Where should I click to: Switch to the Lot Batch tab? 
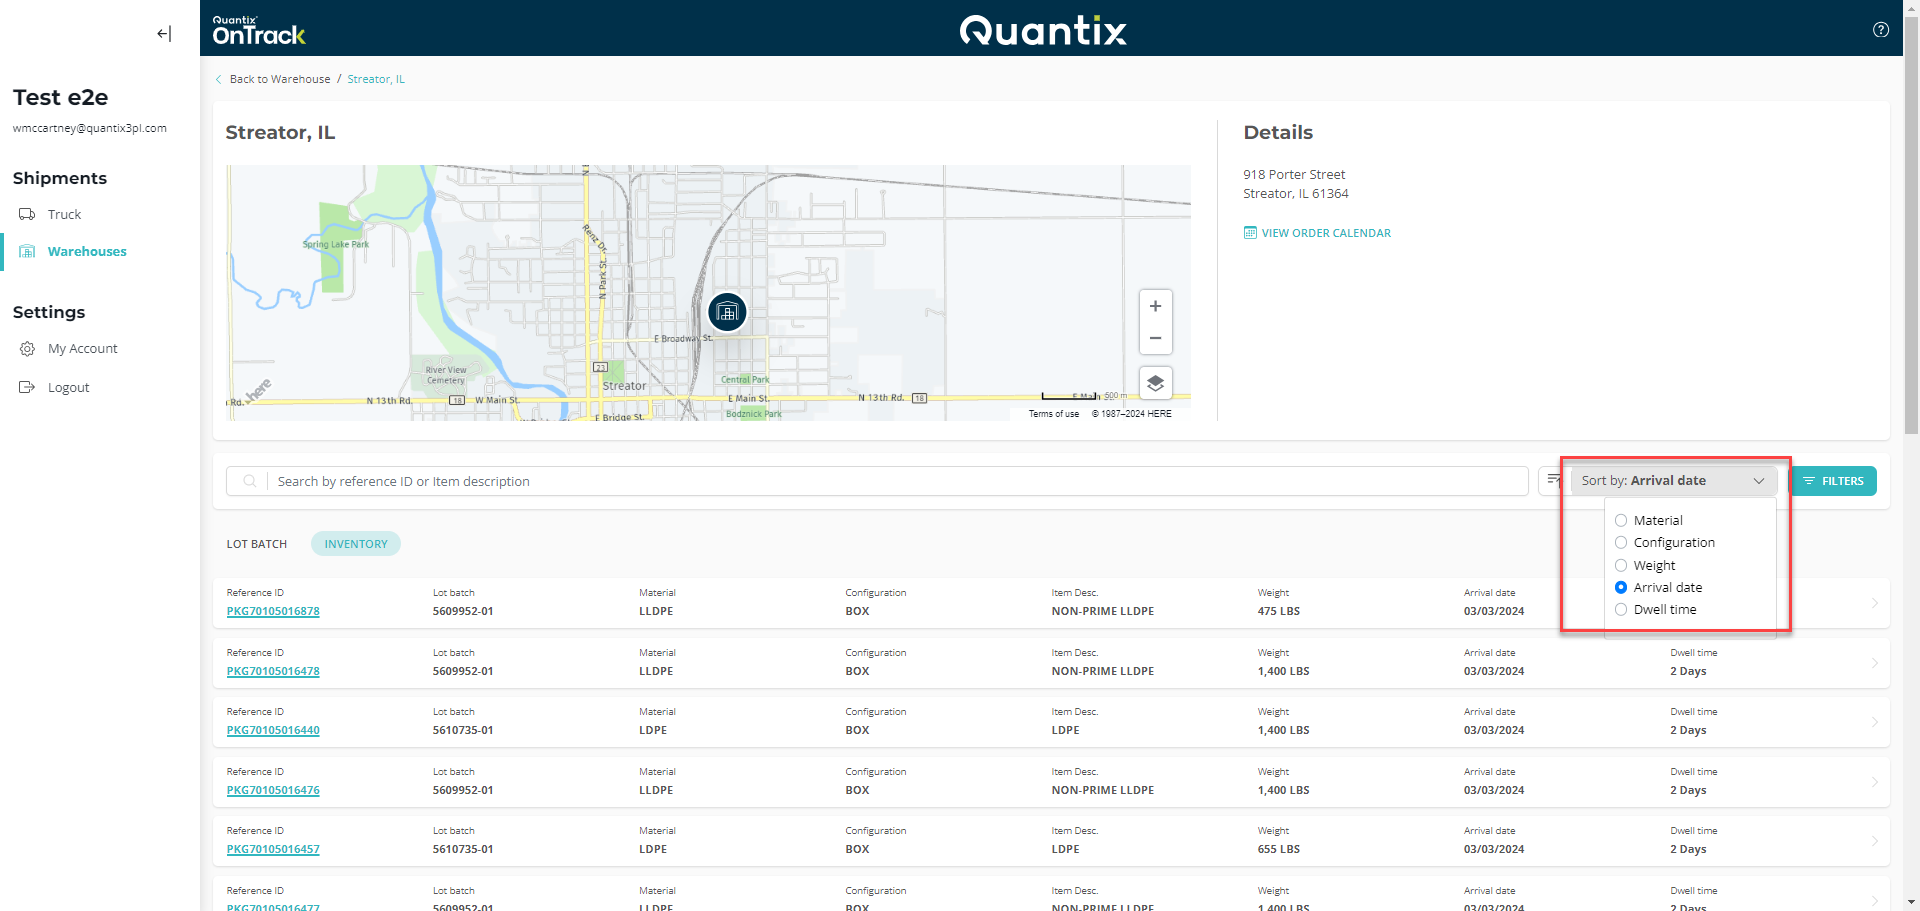(257, 544)
